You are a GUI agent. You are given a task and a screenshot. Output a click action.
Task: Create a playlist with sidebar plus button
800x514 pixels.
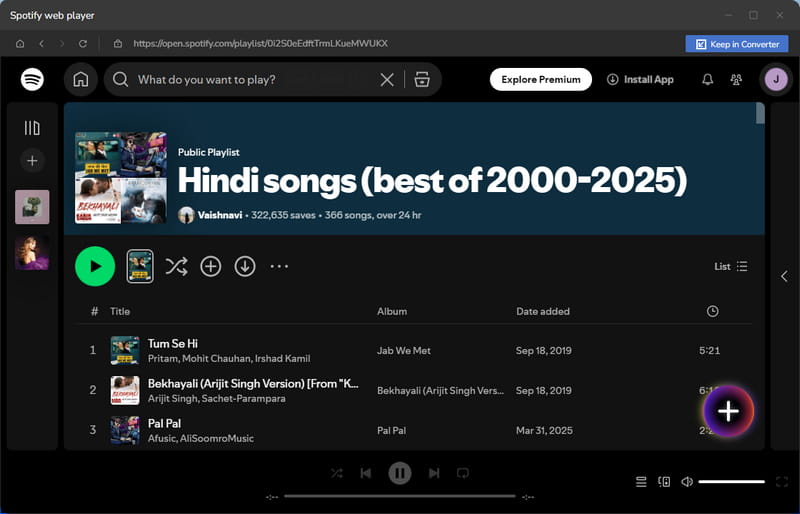[32, 161]
